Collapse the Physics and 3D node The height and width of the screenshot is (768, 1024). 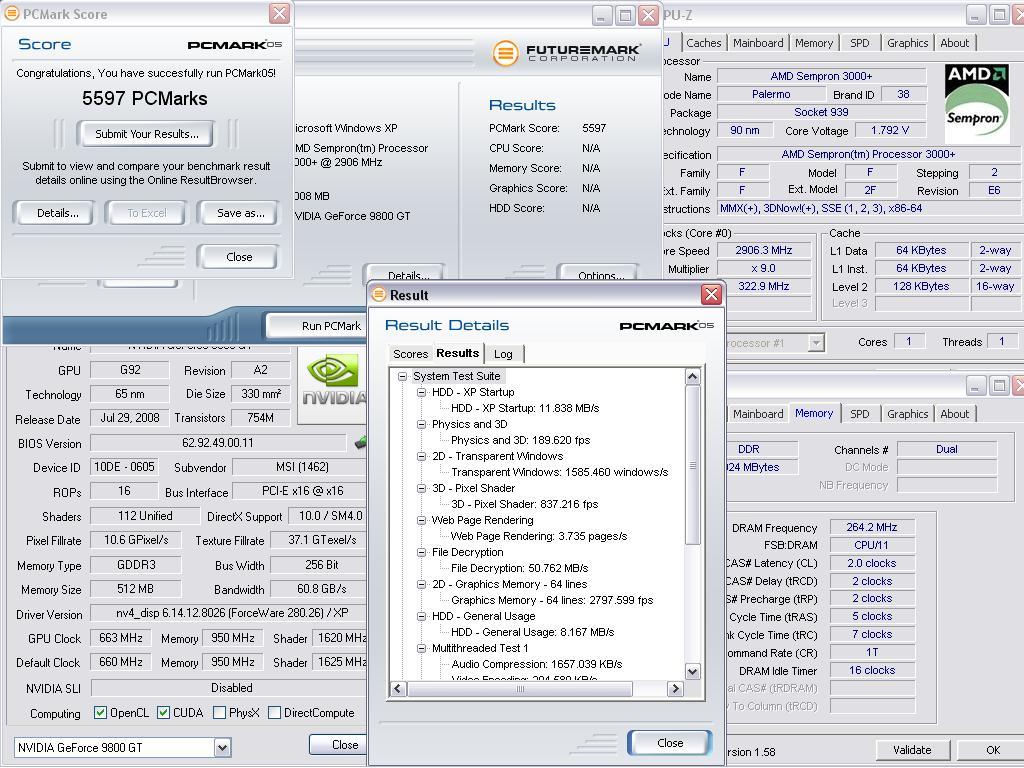click(421, 424)
